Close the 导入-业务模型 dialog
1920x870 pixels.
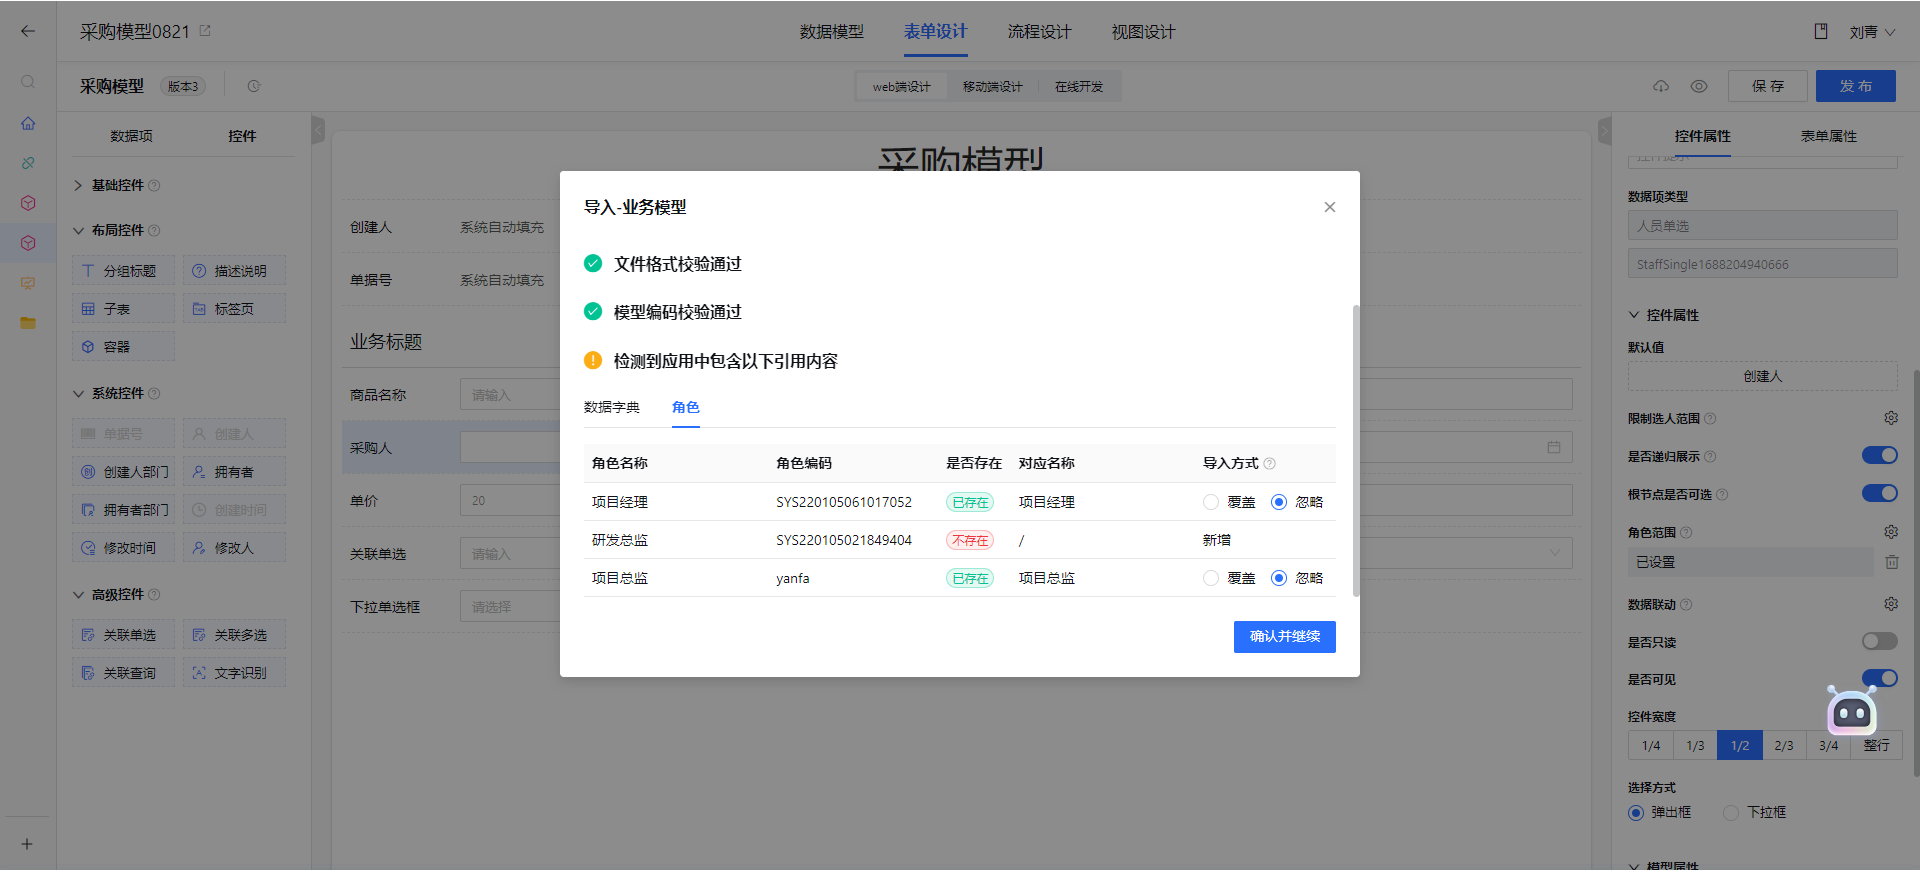point(1330,207)
